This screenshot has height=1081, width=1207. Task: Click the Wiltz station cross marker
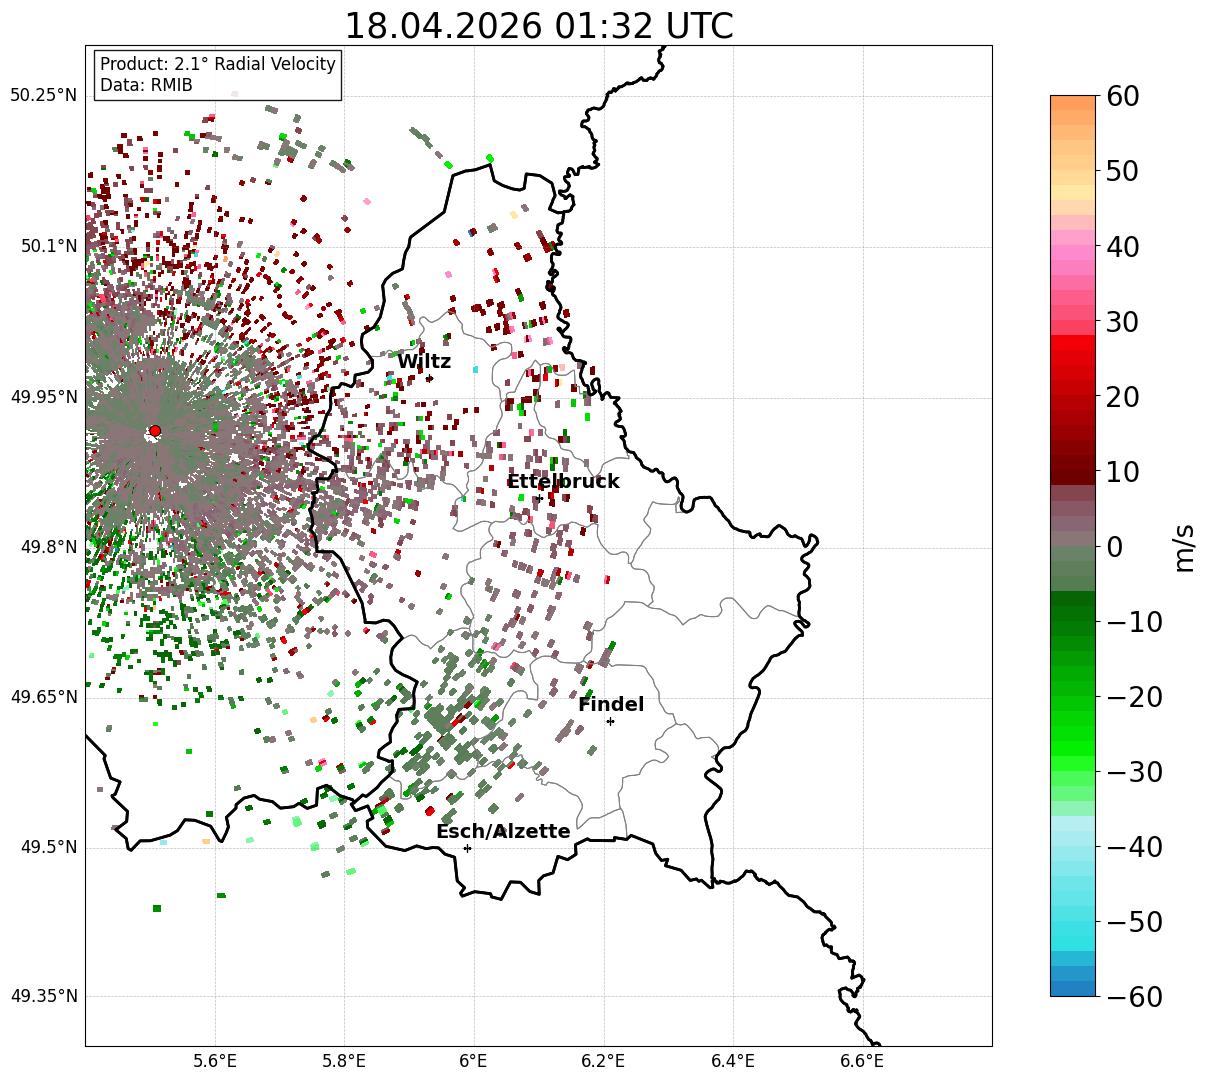pos(429,378)
